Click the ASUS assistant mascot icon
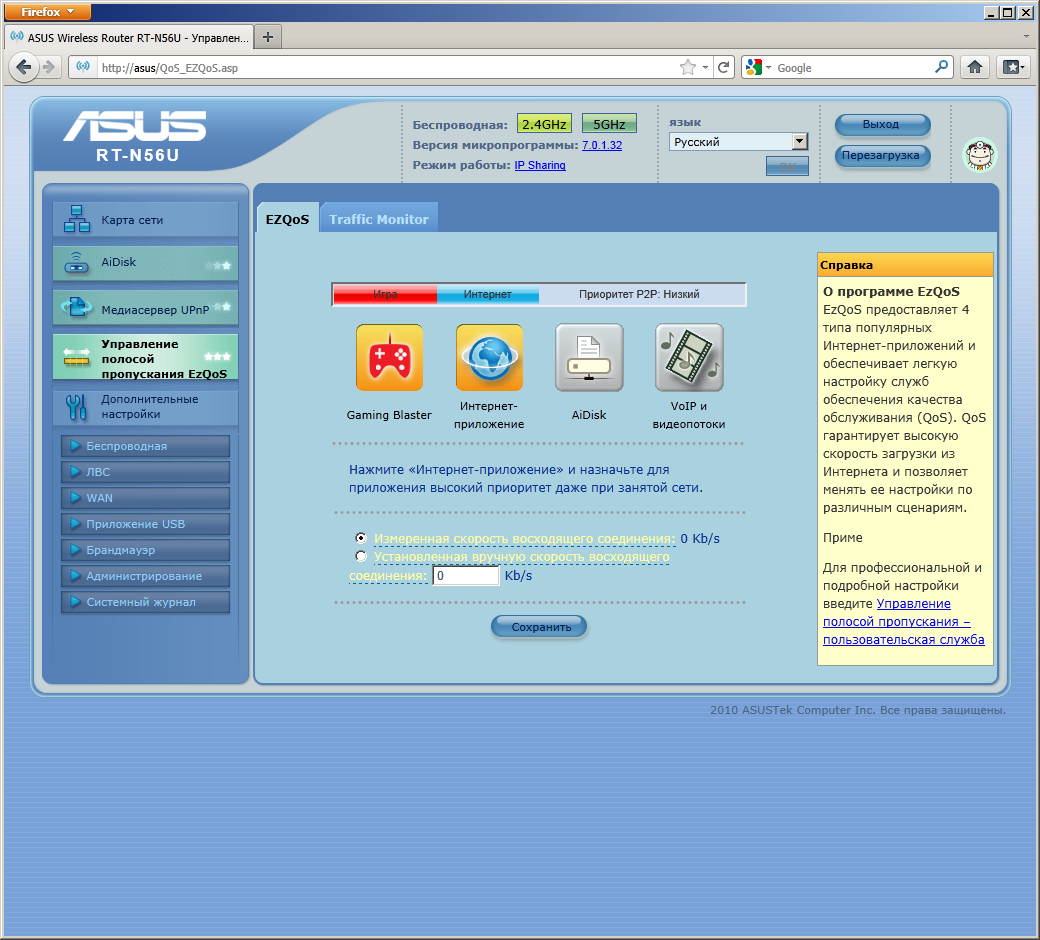Viewport: 1040px width, 940px height. pos(980,155)
